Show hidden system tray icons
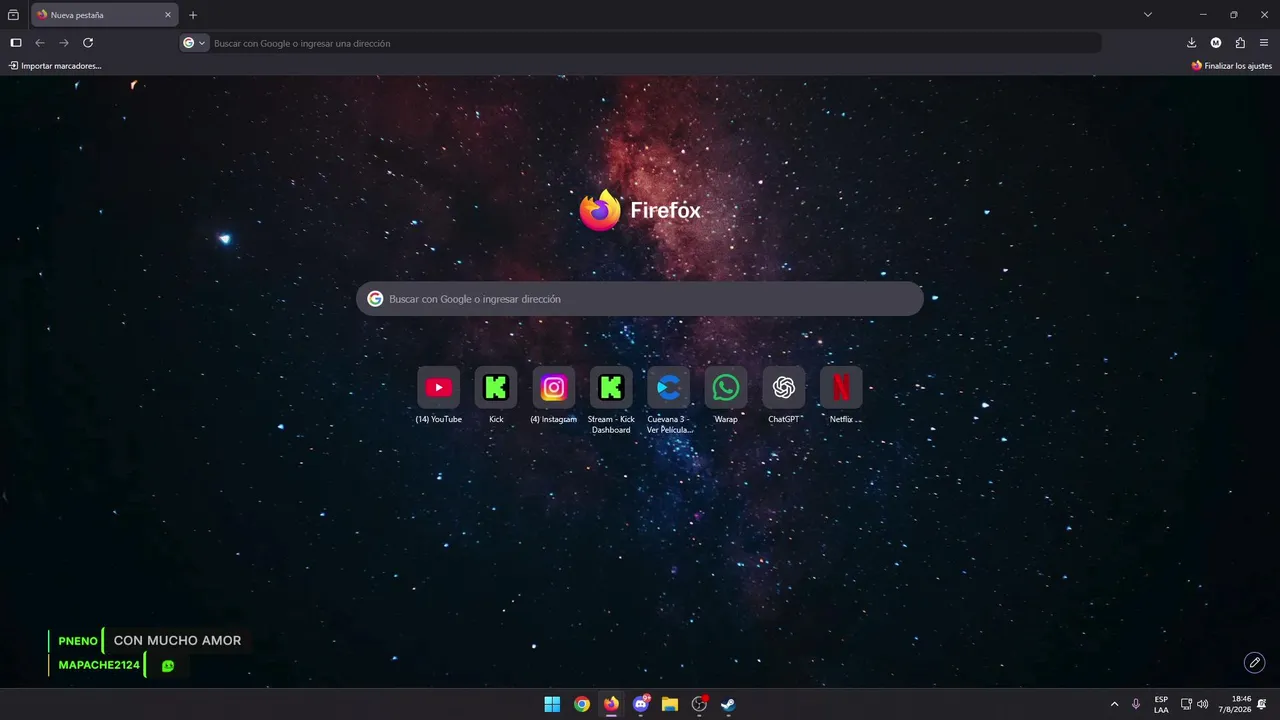1280x720 pixels. tap(1115, 704)
